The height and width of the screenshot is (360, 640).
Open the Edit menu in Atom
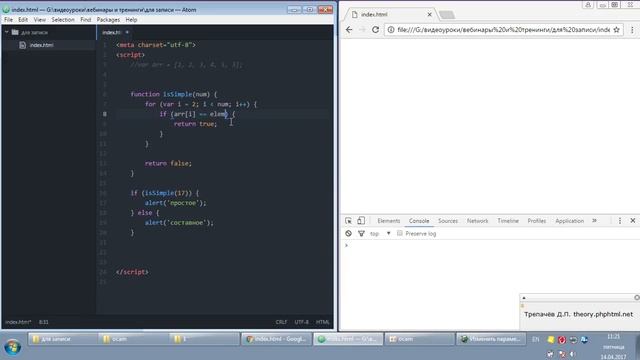tap(23, 20)
